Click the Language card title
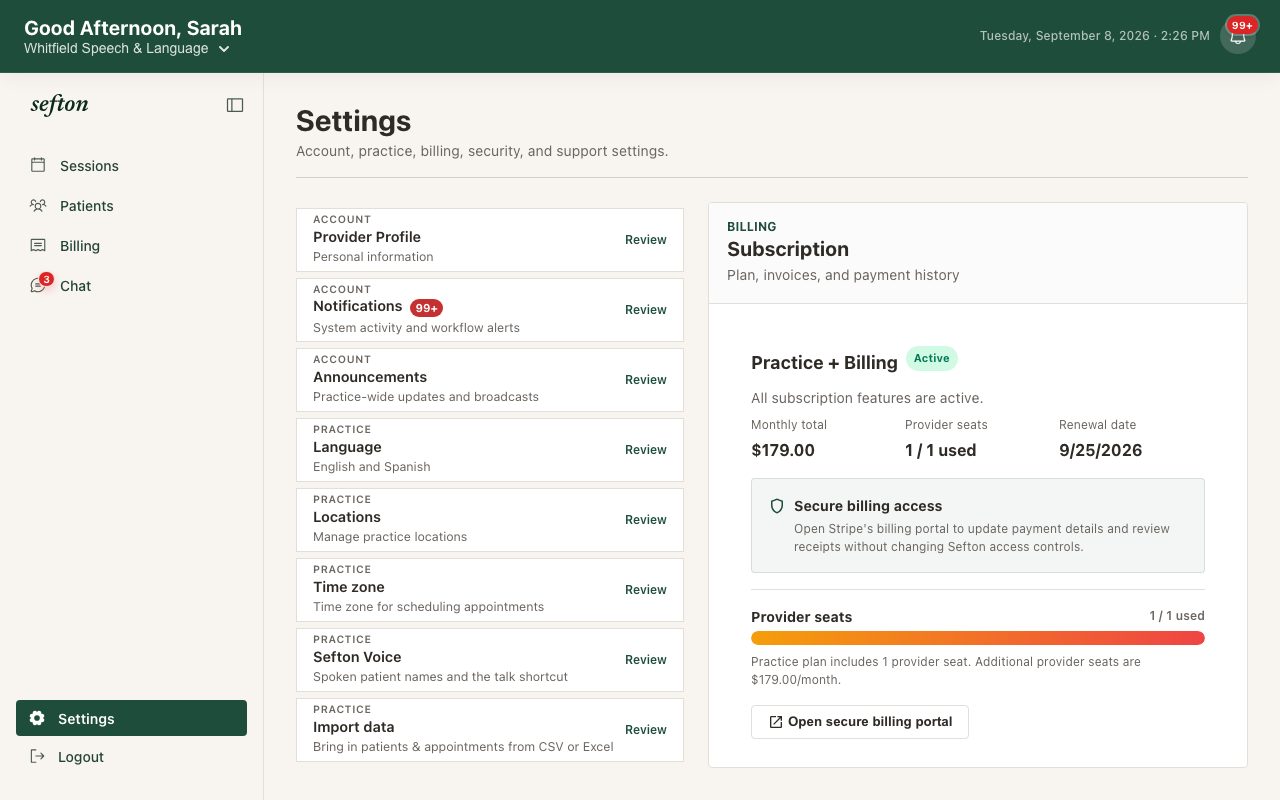Image resolution: width=1280 pixels, height=800 pixels. click(347, 447)
